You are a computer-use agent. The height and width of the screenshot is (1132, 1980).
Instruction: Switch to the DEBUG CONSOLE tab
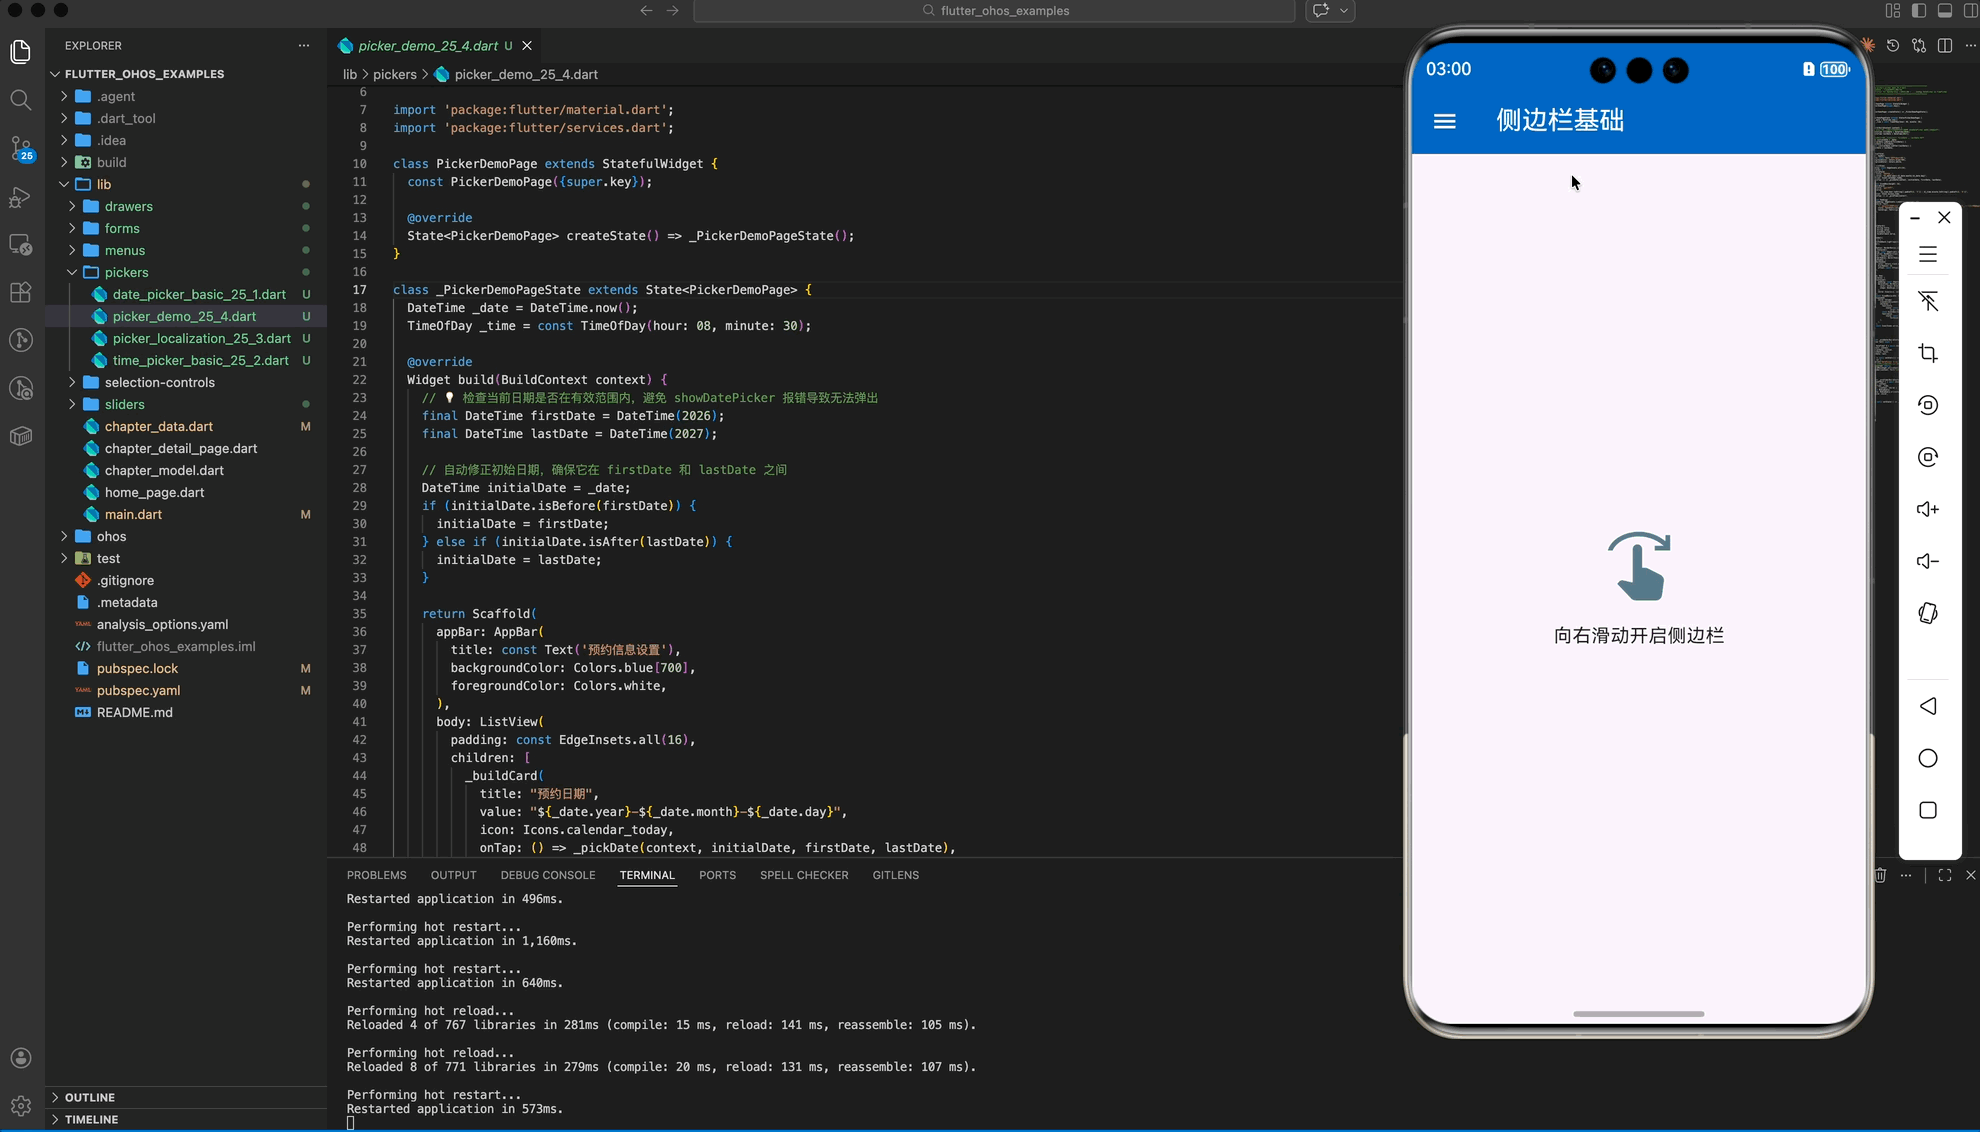tap(547, 875)
